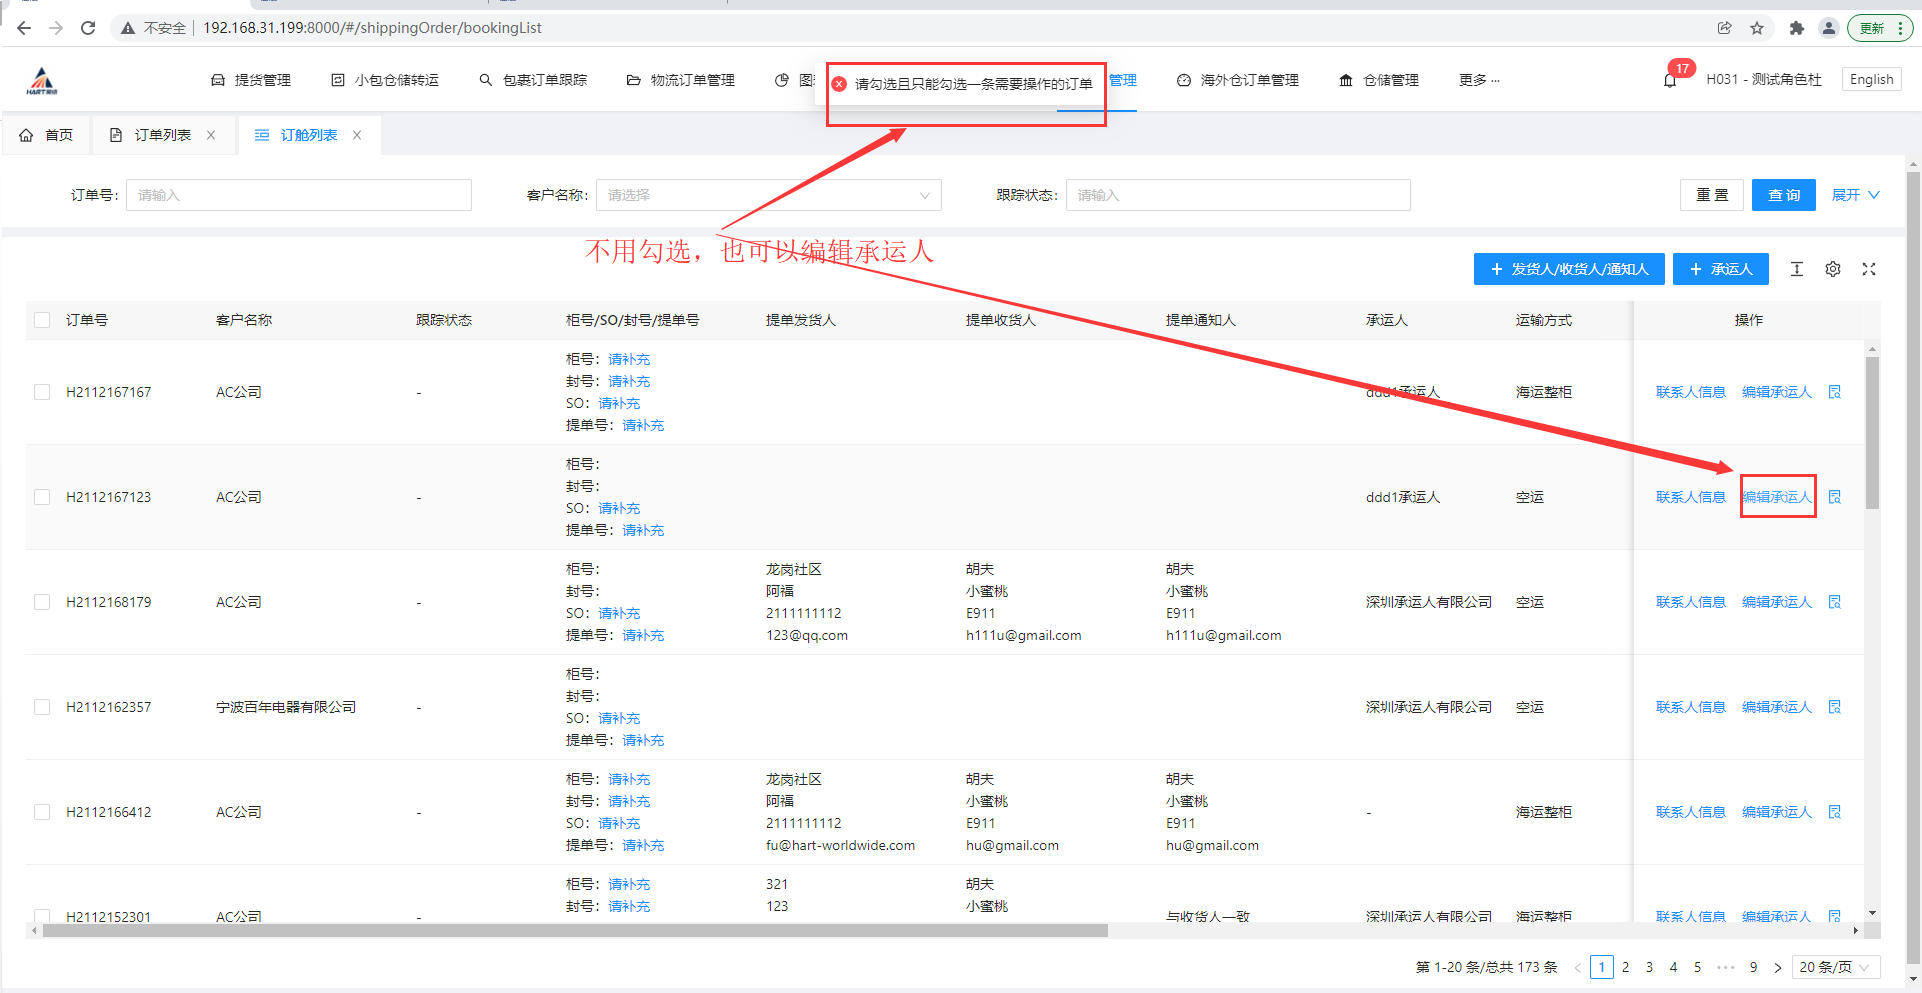1922x993 pixels.
Task: Reload the page with browser refresh
Action: (88, 28)
